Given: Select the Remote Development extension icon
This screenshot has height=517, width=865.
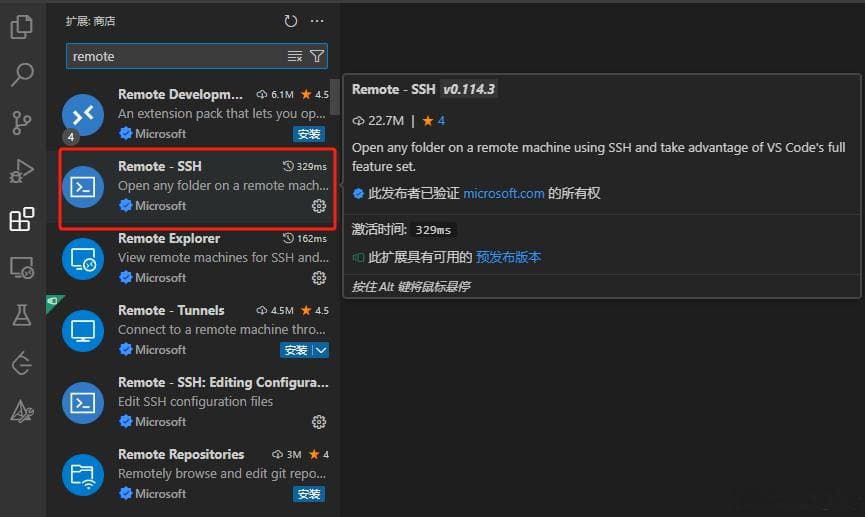Looking at the screenshot, I should pyautogui.click(x=83, y=115).
